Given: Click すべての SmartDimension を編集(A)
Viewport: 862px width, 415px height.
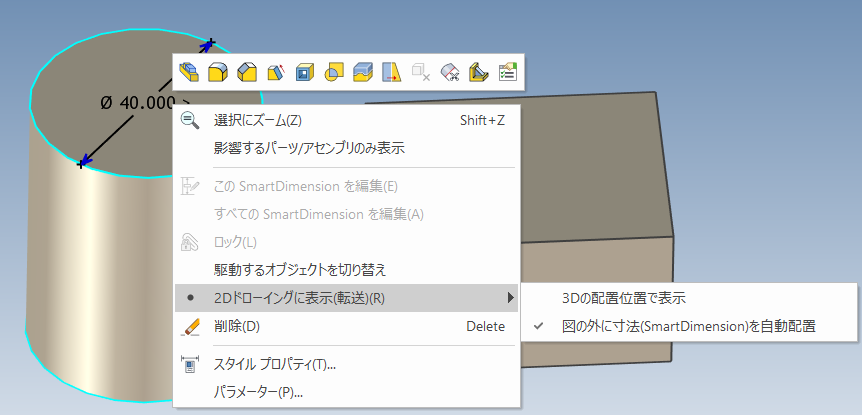Looking at the screenshot, I should point(346,214).
